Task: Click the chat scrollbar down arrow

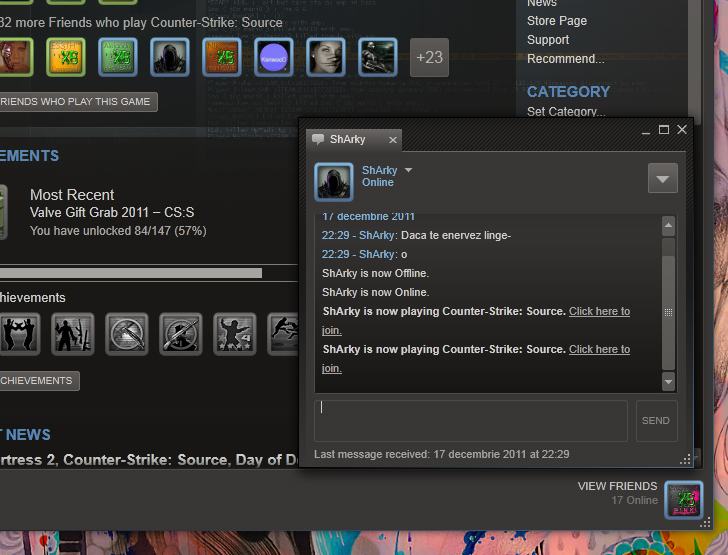Action: pyautogui.click(x=669, y=382)
